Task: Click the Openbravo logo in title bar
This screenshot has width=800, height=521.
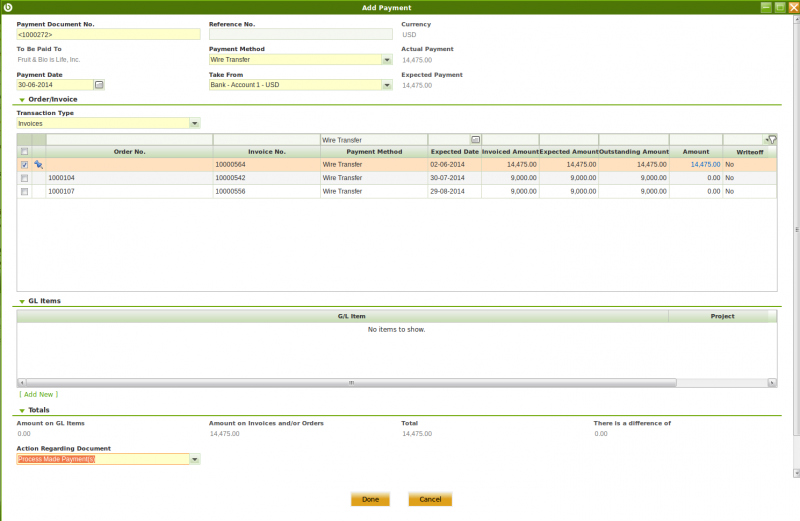Action: (x=8, y=7)
